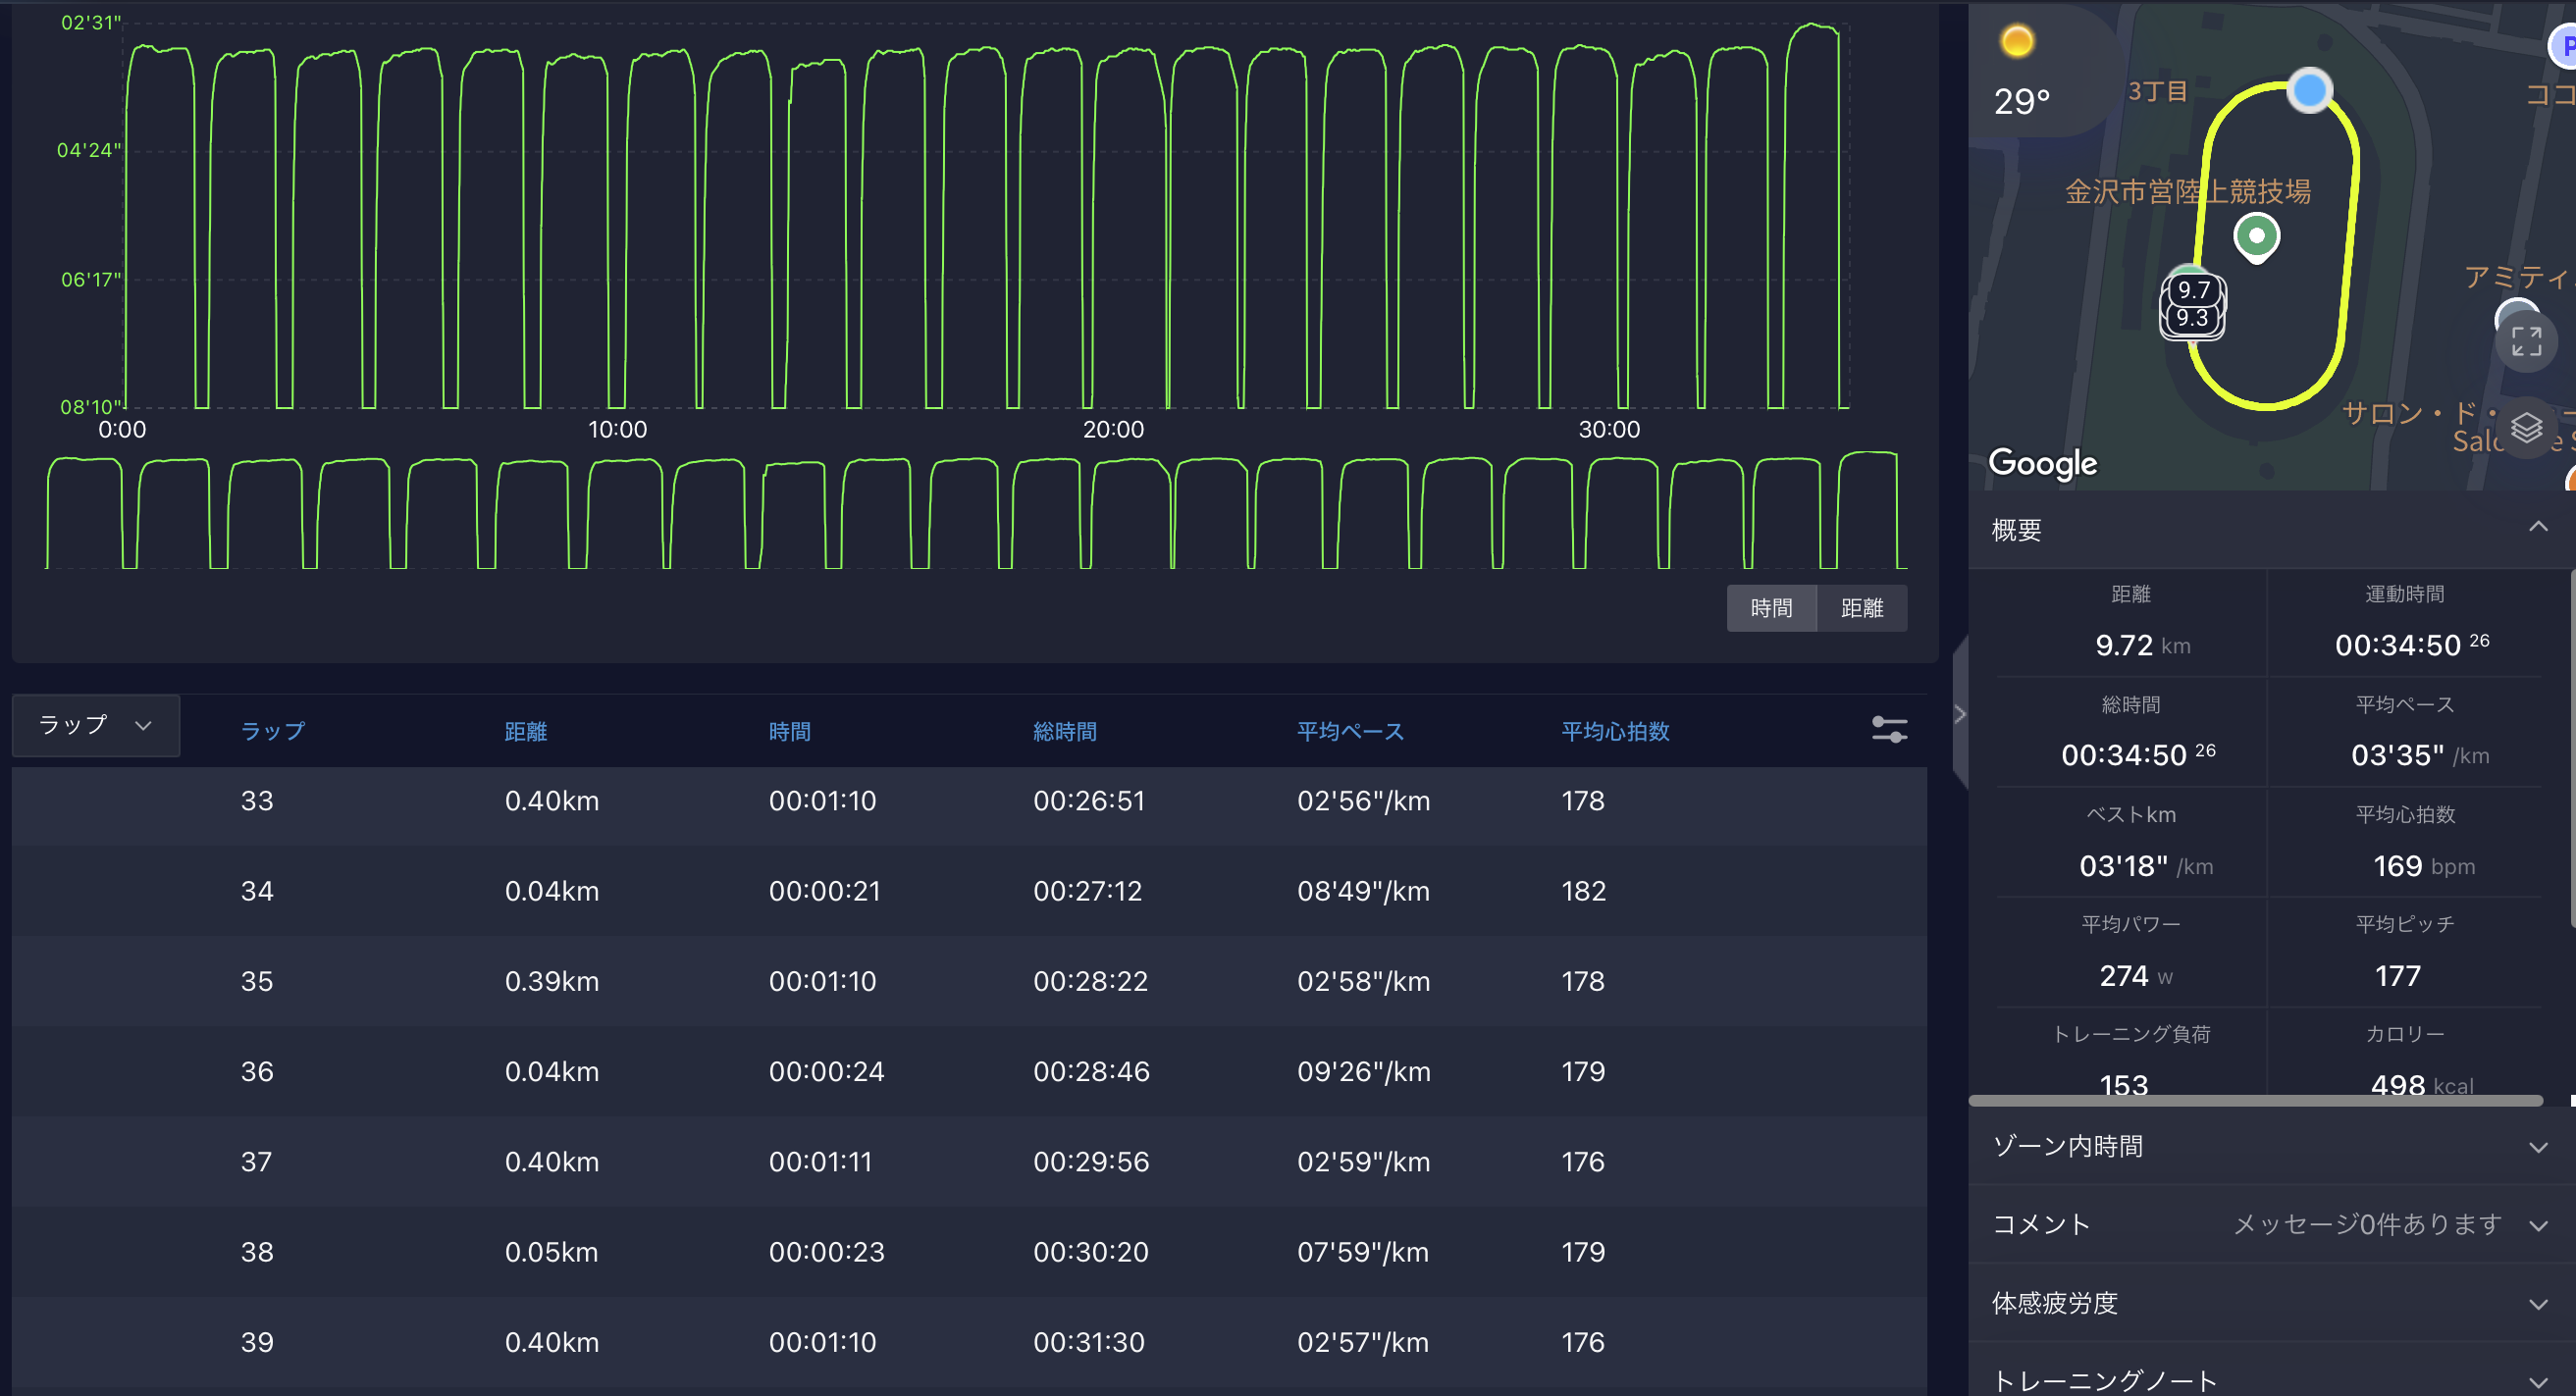The image size is (2576, 1396).
Task: Open the ラップ dropdown selector
Action: (95, 725)
